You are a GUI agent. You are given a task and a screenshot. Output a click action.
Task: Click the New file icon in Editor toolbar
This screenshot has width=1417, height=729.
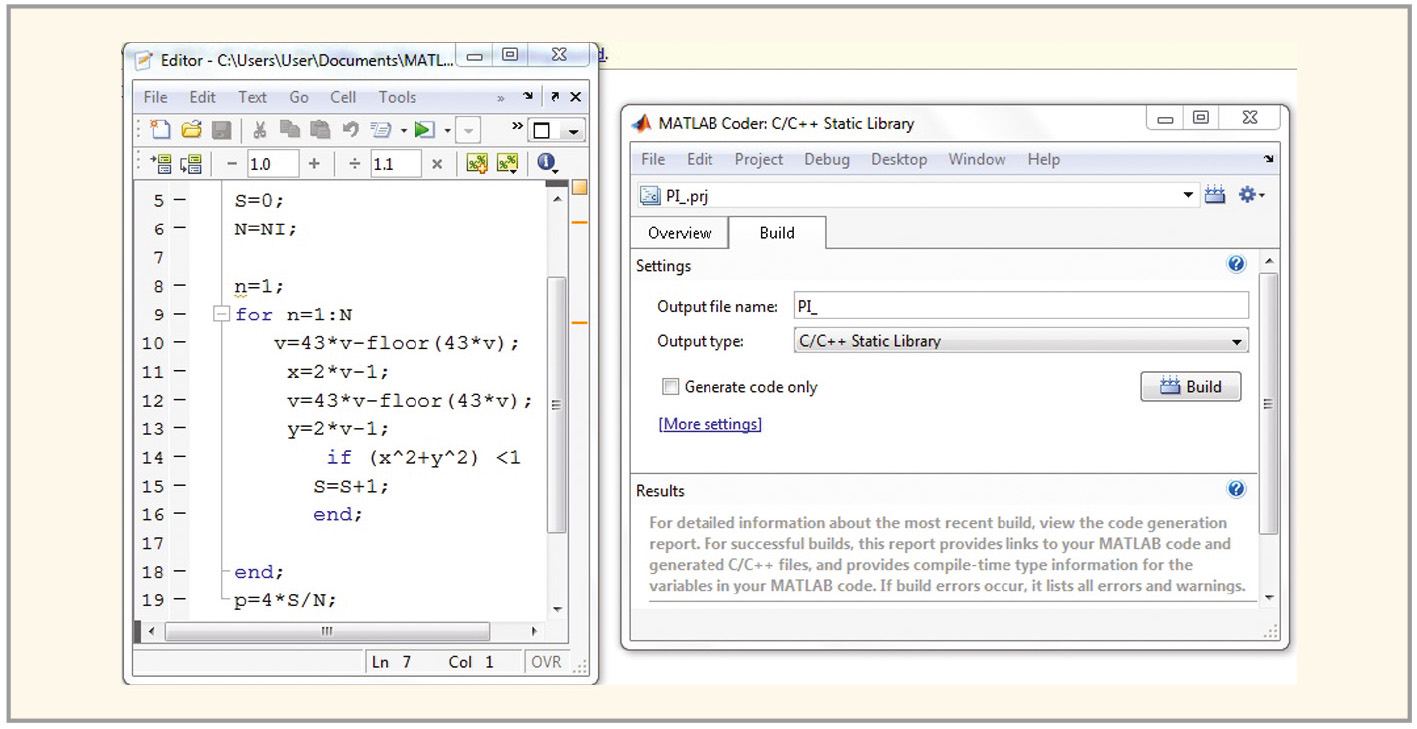click(160, 130)
